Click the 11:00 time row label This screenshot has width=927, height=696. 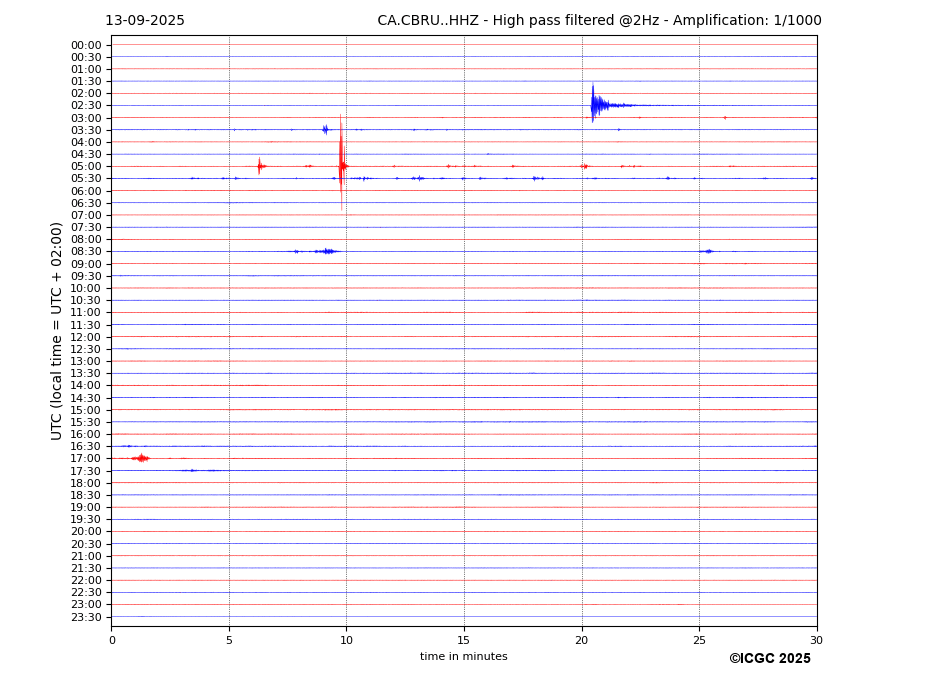pos(86,313)
